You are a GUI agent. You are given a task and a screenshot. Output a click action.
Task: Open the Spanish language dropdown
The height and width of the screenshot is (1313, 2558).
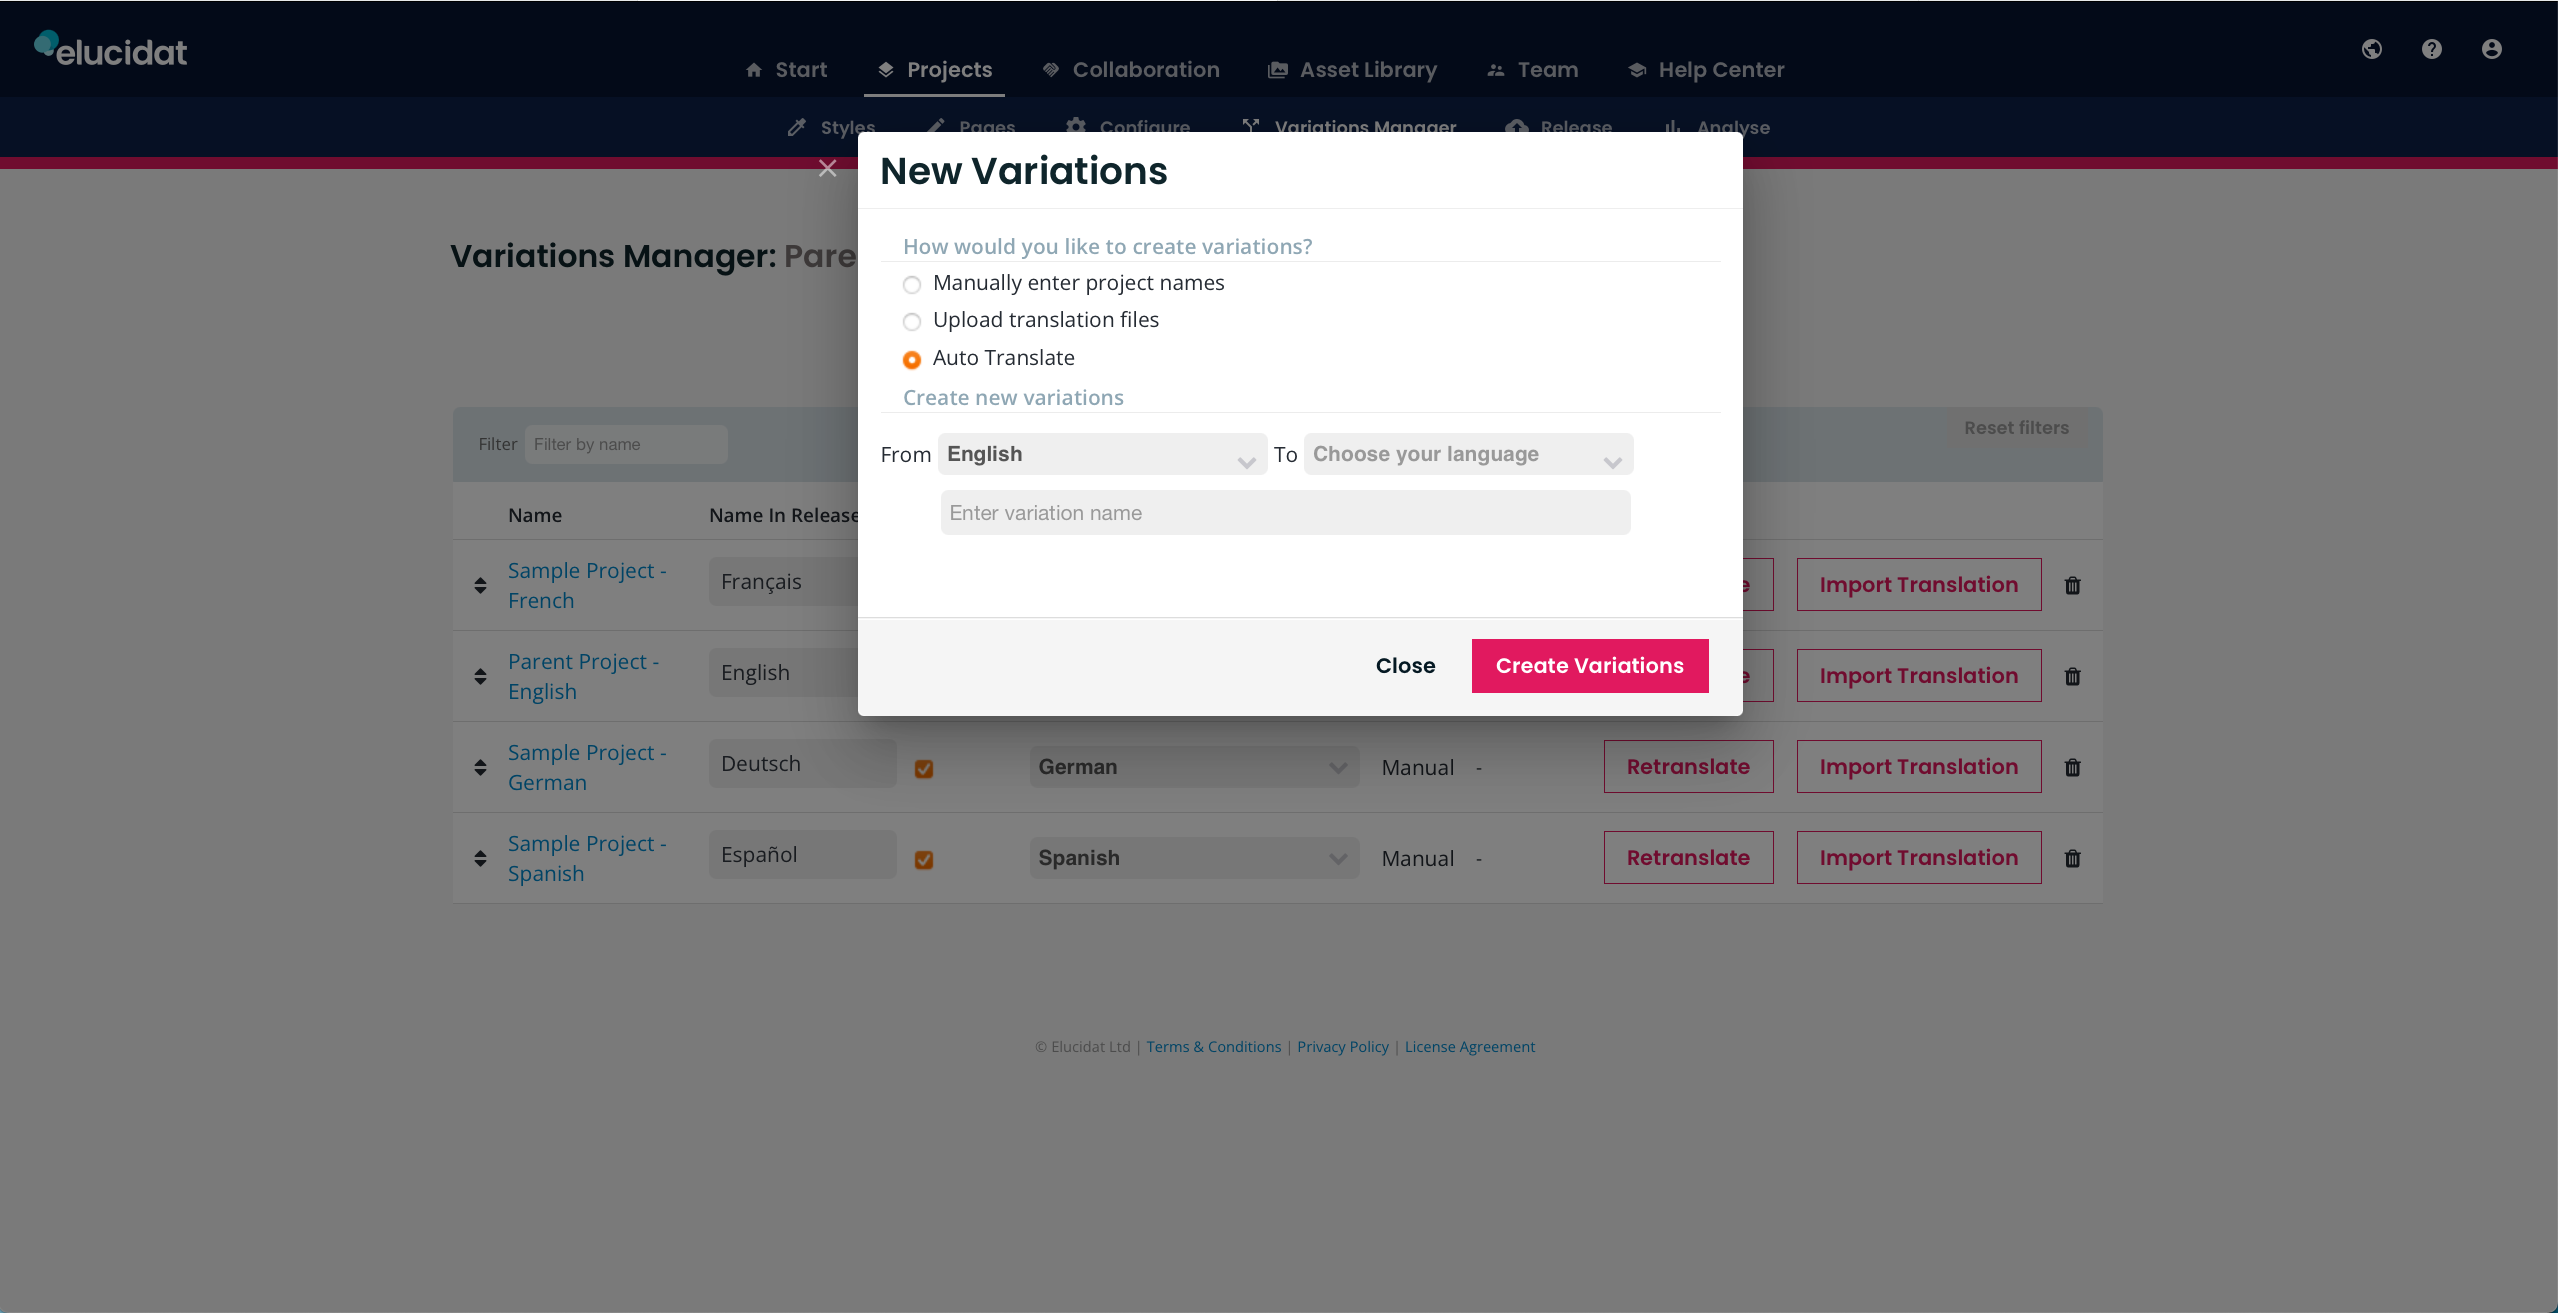tap(1194, 858)
